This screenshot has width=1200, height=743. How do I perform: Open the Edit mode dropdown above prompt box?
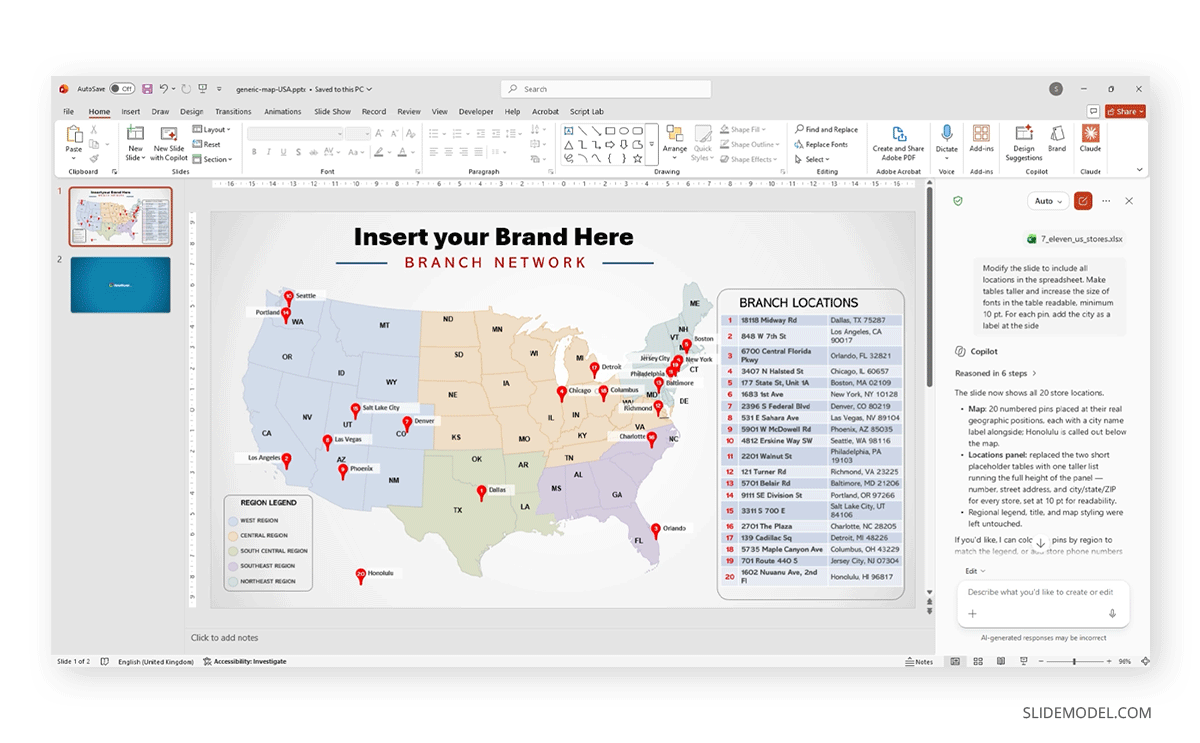pyautogui.click(x=975, y=571)
